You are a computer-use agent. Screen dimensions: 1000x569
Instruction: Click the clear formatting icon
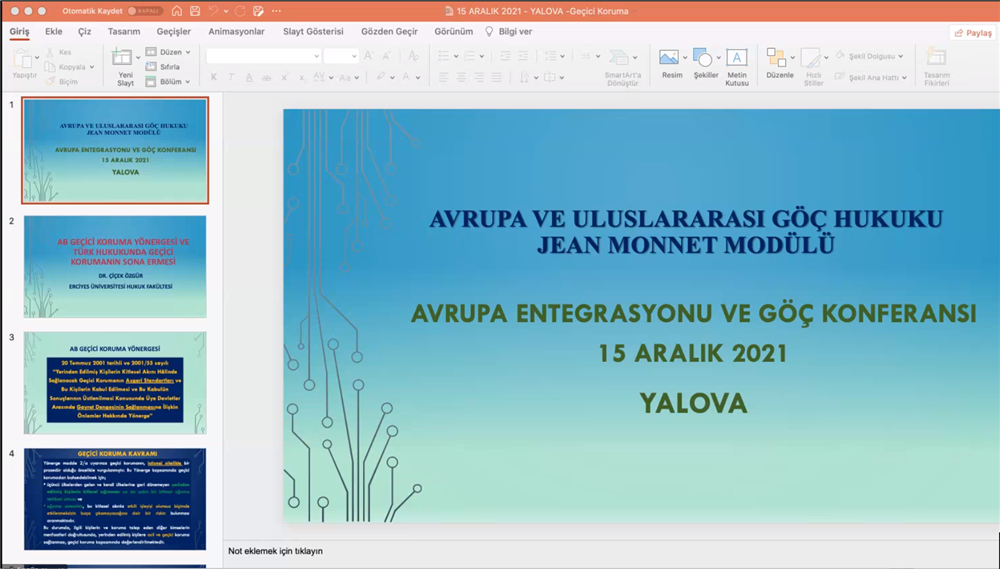pos(413,56)
